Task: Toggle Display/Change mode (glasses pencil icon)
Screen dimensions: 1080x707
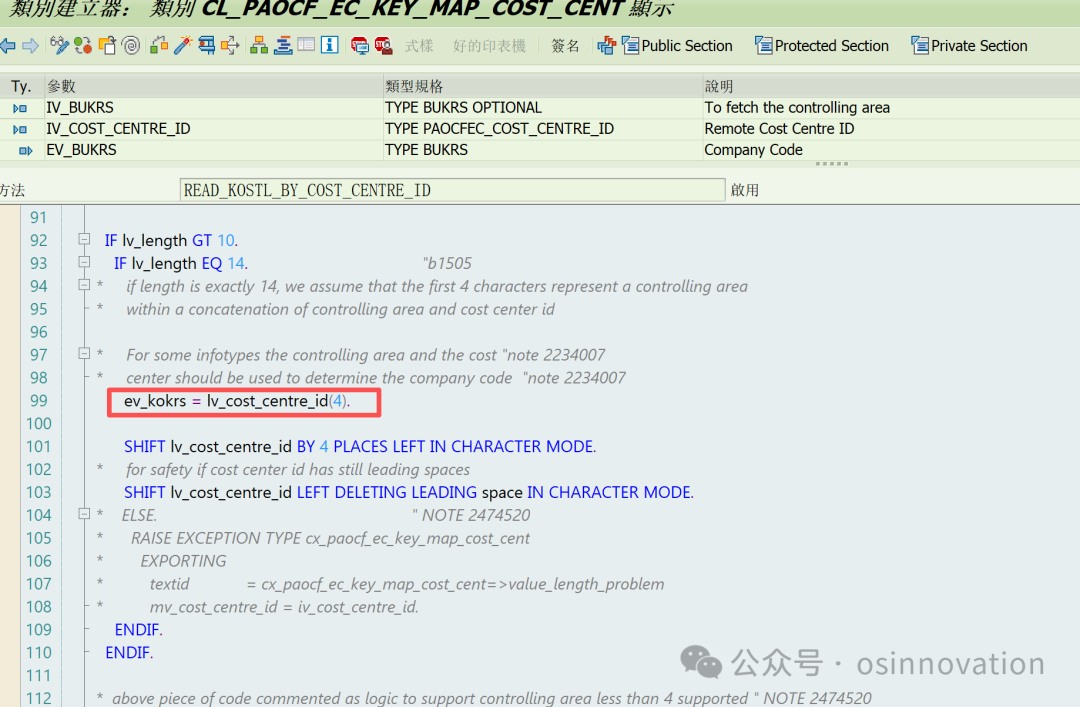Action: [x=59, y=45]
